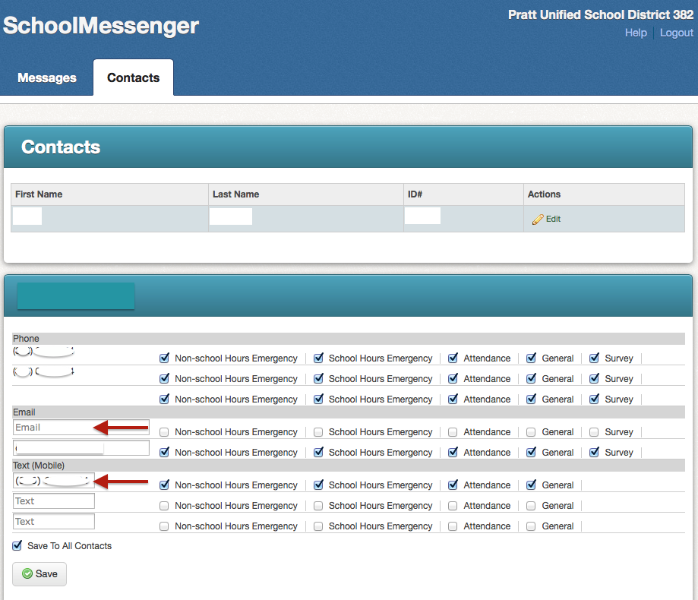Uncheck second phone Attendance checkbox
The height and width of the screenshot is (600, 698).
tap(453, 379)
